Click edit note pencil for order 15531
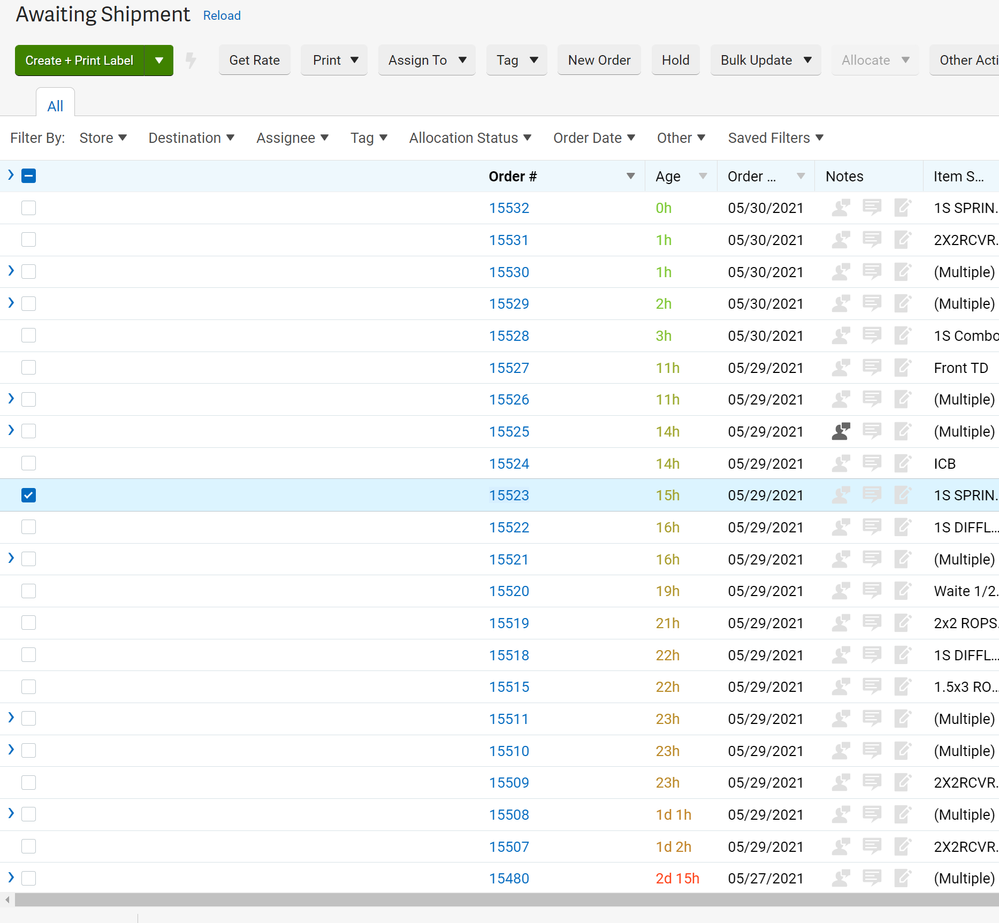 click(x=903, y=240)
